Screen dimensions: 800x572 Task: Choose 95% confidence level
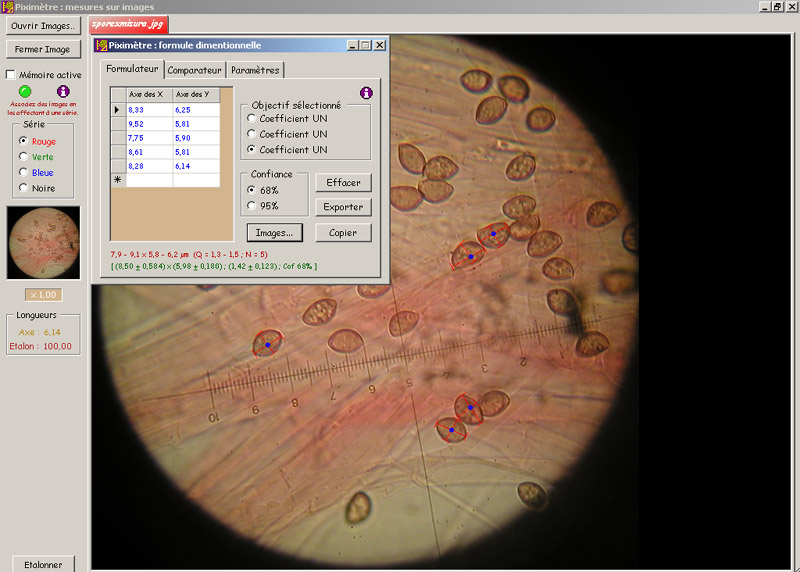click(x=250, y=206)
